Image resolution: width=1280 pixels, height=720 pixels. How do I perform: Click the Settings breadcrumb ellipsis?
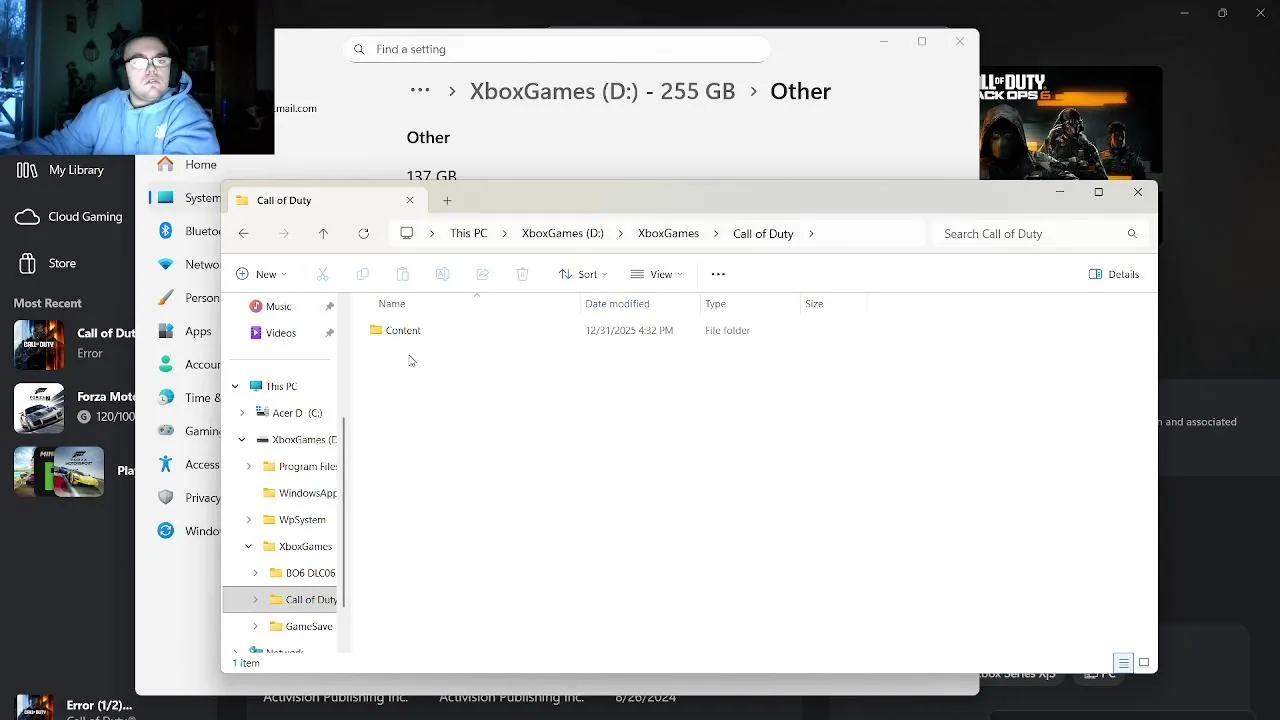pyautogui.click(x=420, y=91)
